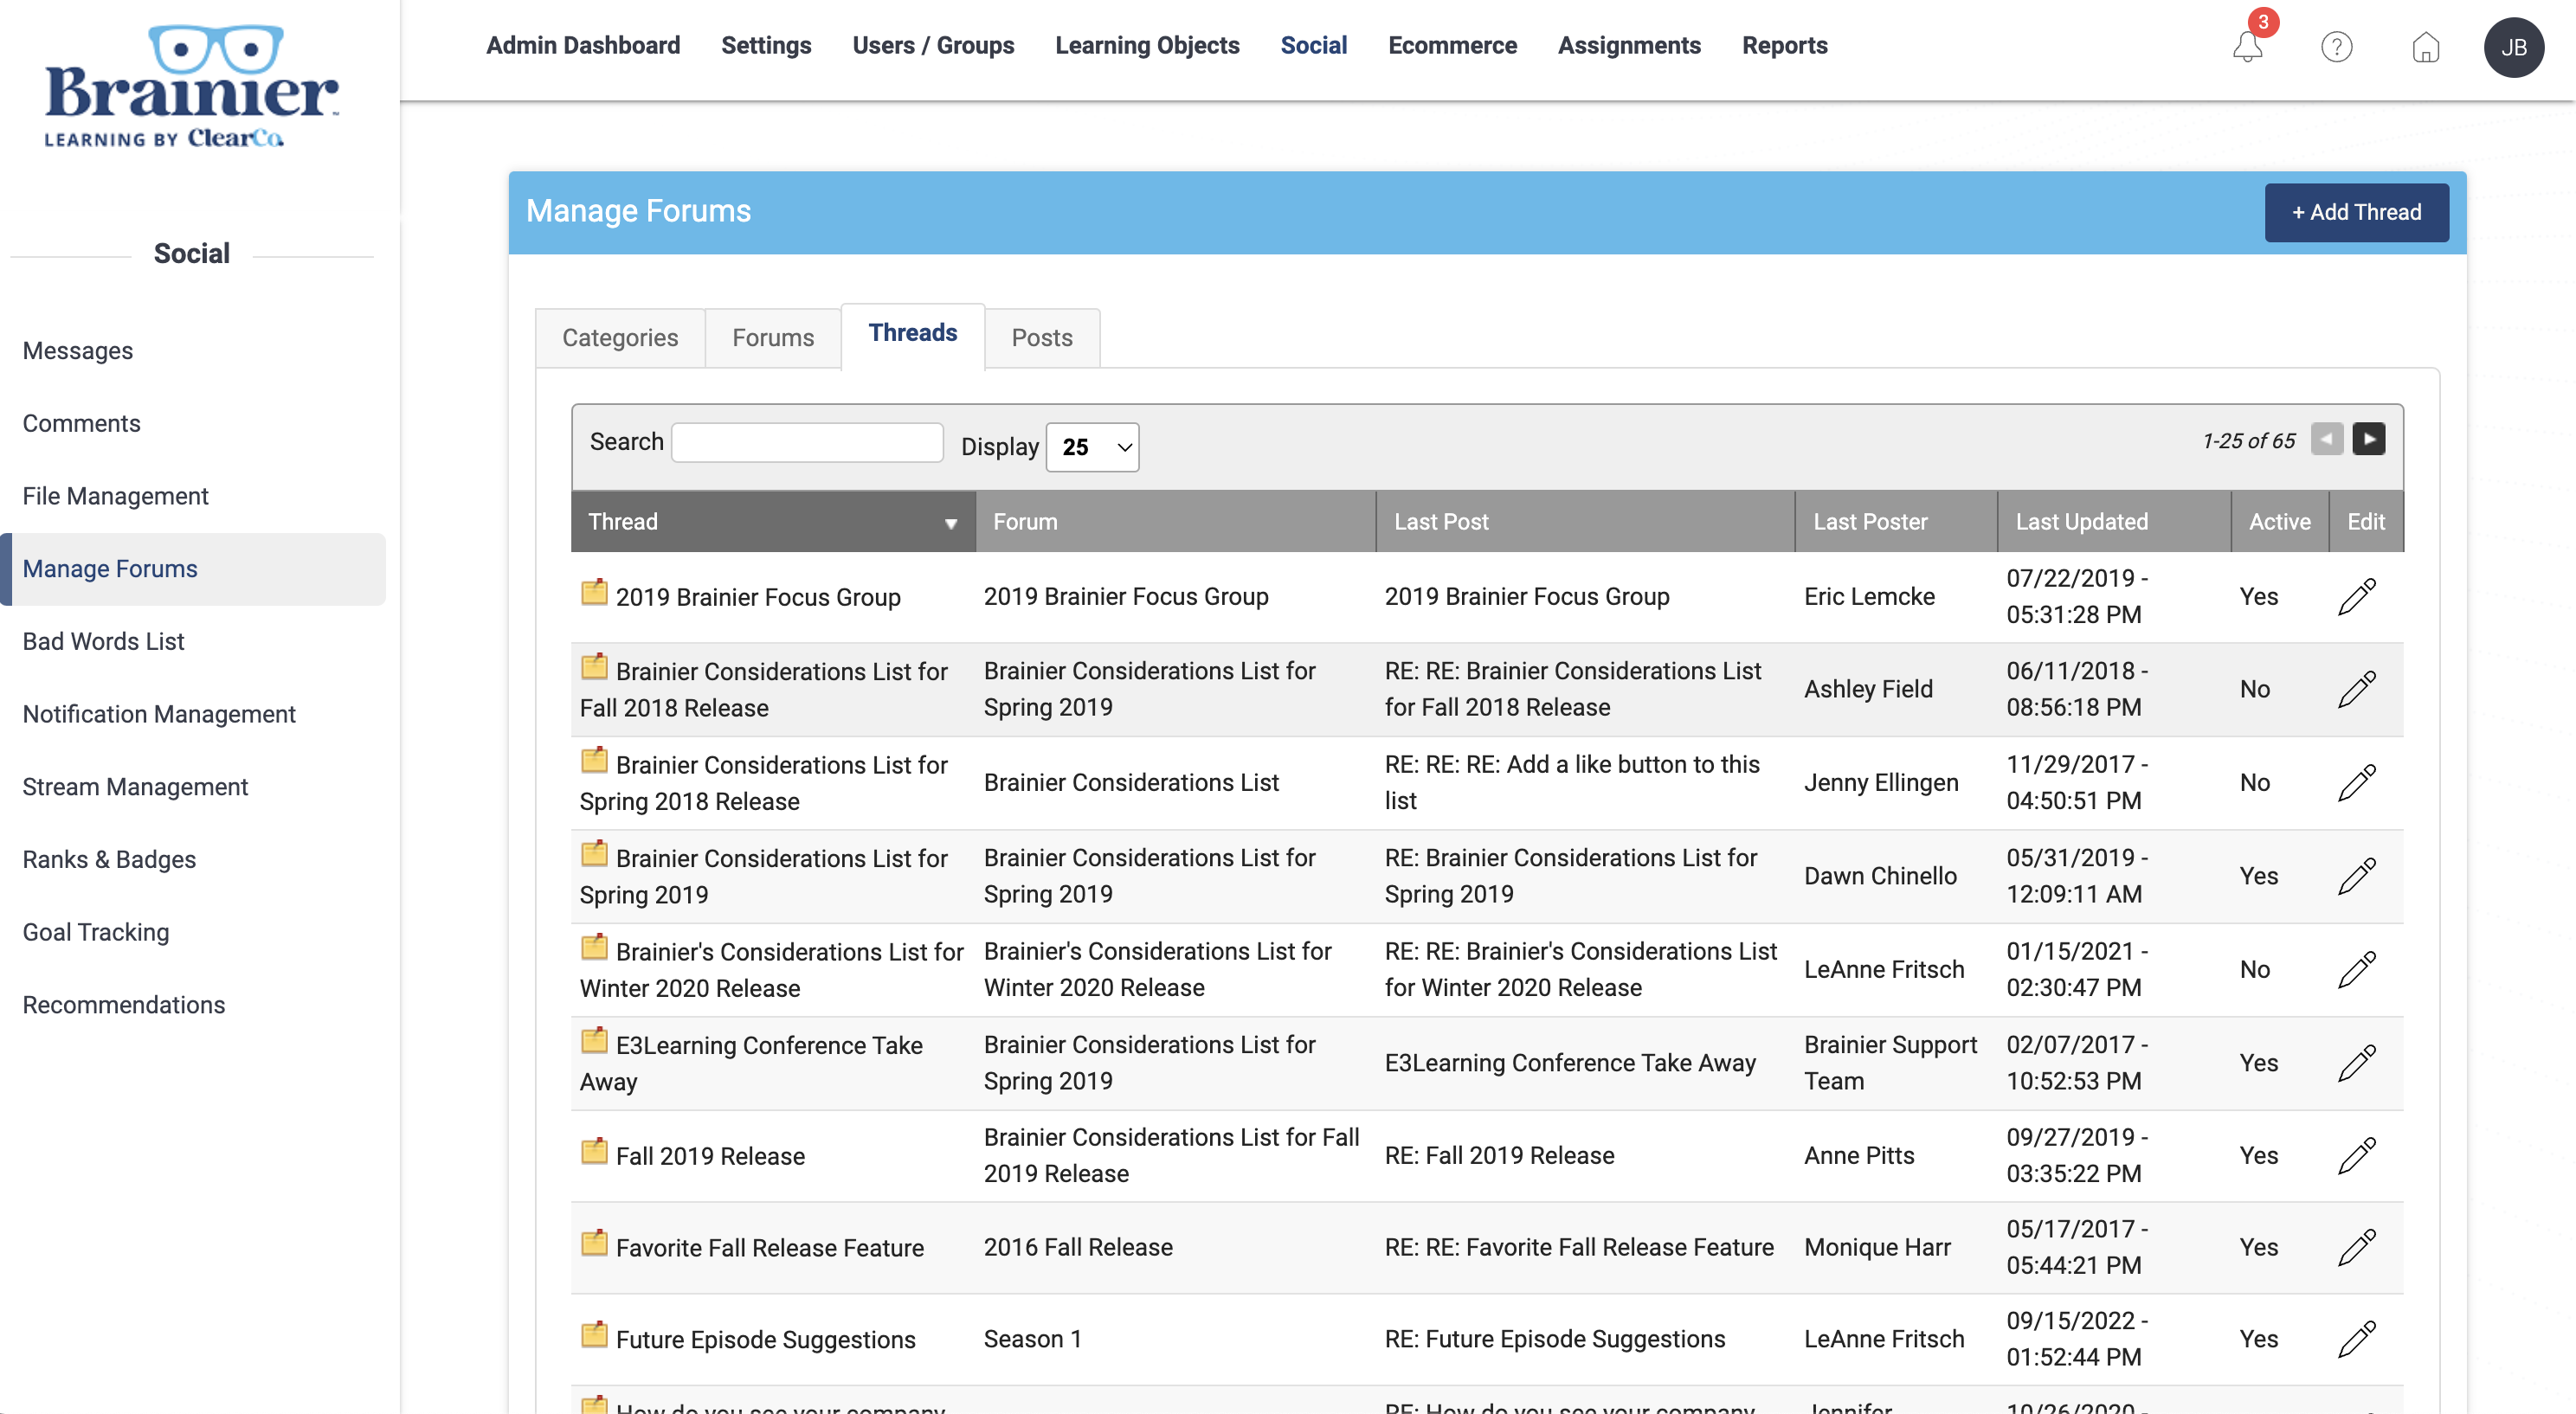The height and width of the screenshot is (1414, 2576).
Task: Open the Assignments menu
Action: (x=1629, y=46)
